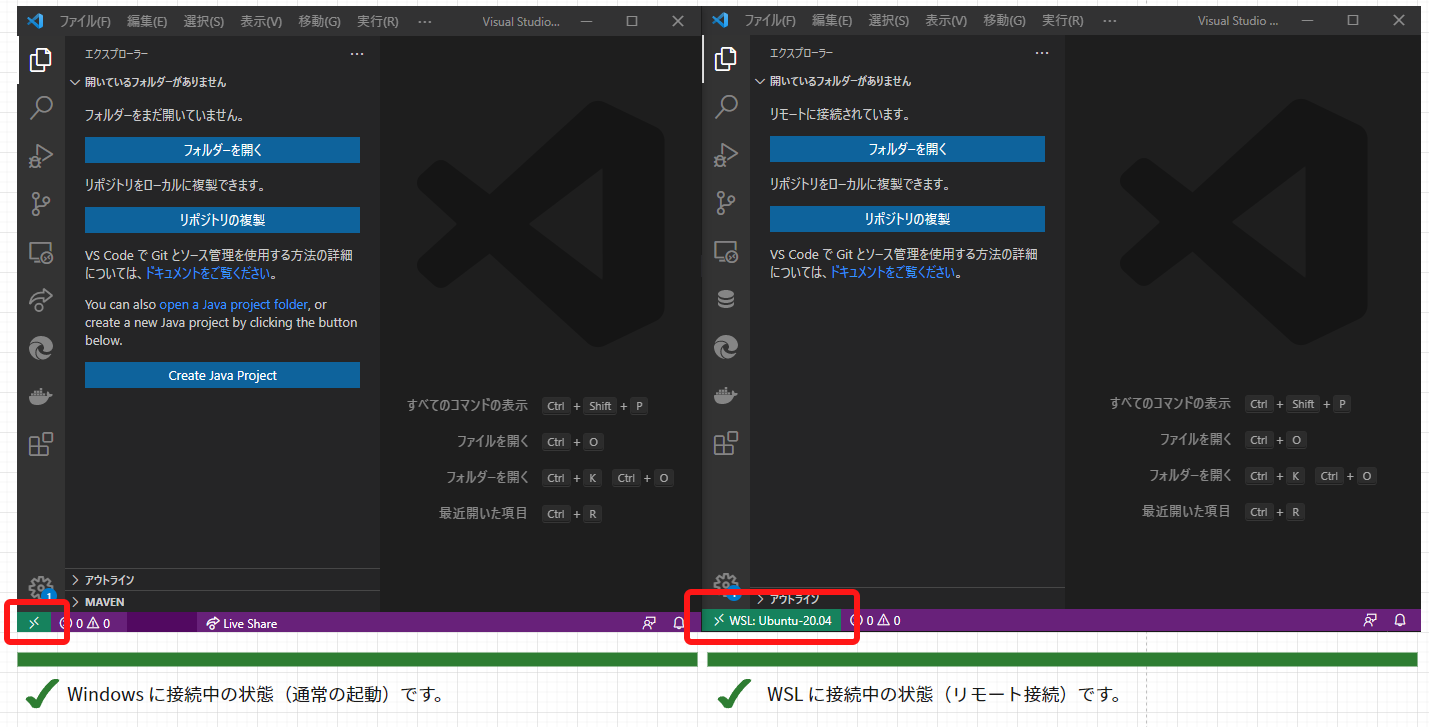Open Extensions view in left VS Code window
Screen dimensions: 1429x727
pos(41,444)
